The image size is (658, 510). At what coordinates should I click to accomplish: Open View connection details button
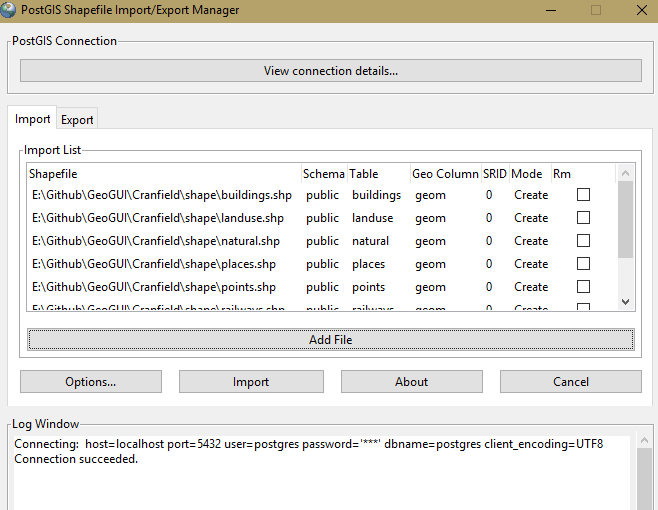click(331, 71)
